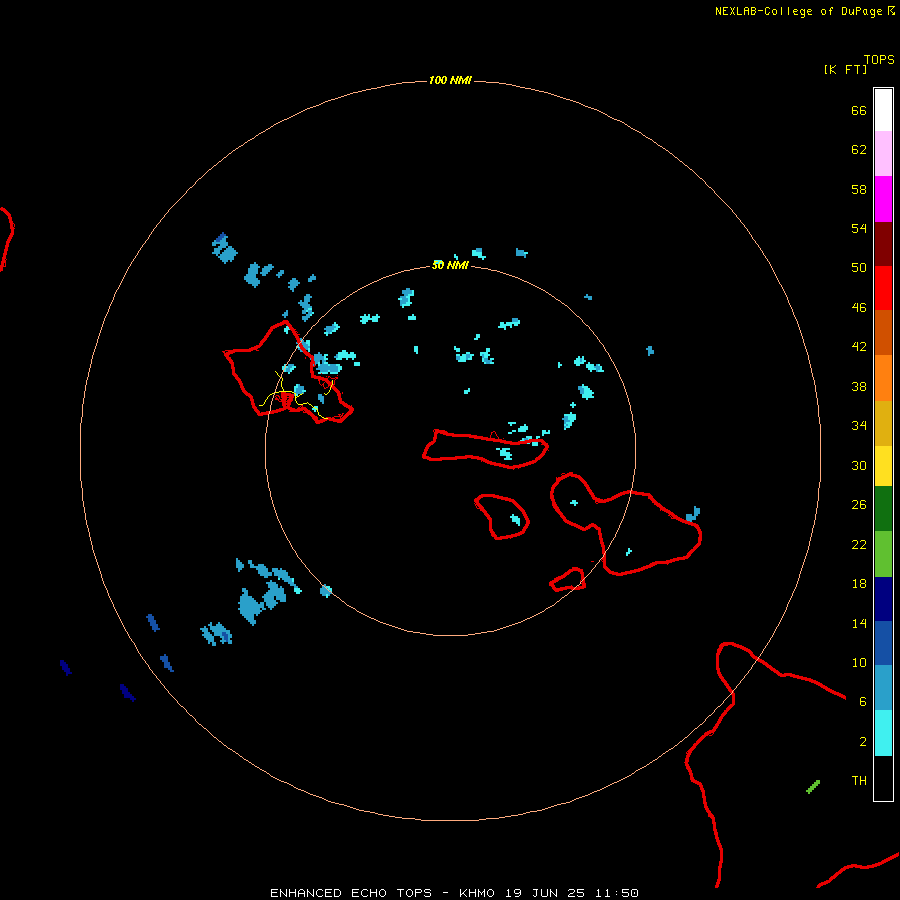The height and width of the screenshot is (900, 900).
Task: Click the dark green legend swatch
Action: pos(883,509)
